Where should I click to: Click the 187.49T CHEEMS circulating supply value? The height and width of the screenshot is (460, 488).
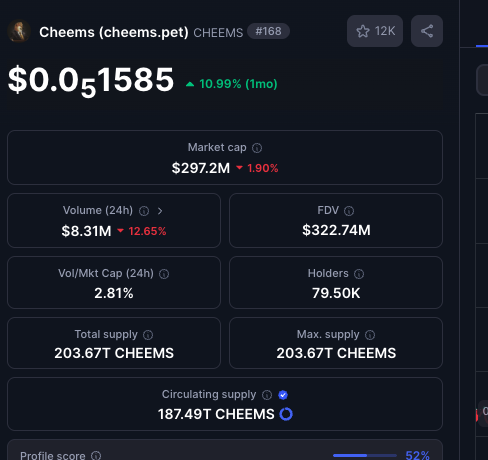(x=216, y=414)
